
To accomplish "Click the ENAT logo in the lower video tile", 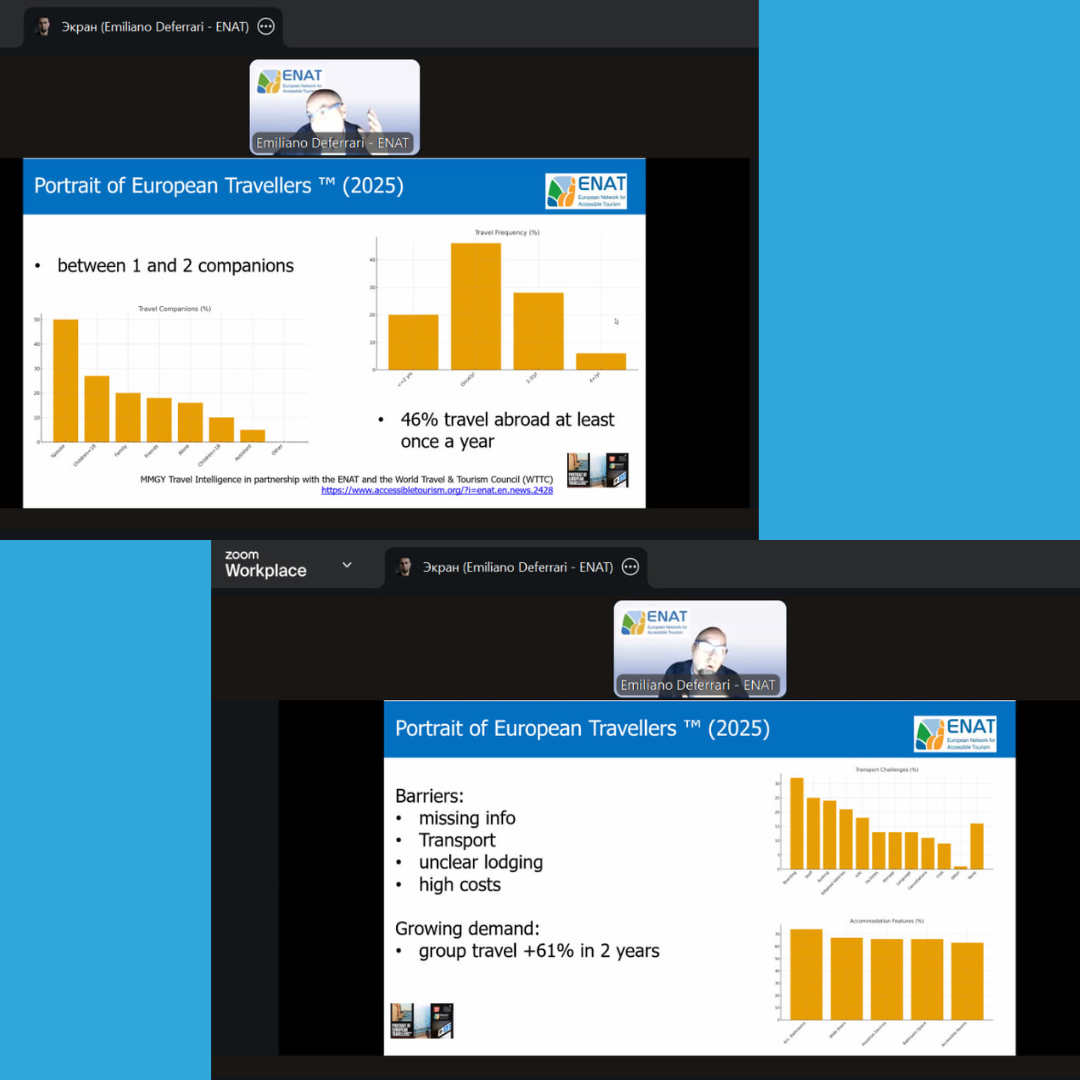I will 654,622.
